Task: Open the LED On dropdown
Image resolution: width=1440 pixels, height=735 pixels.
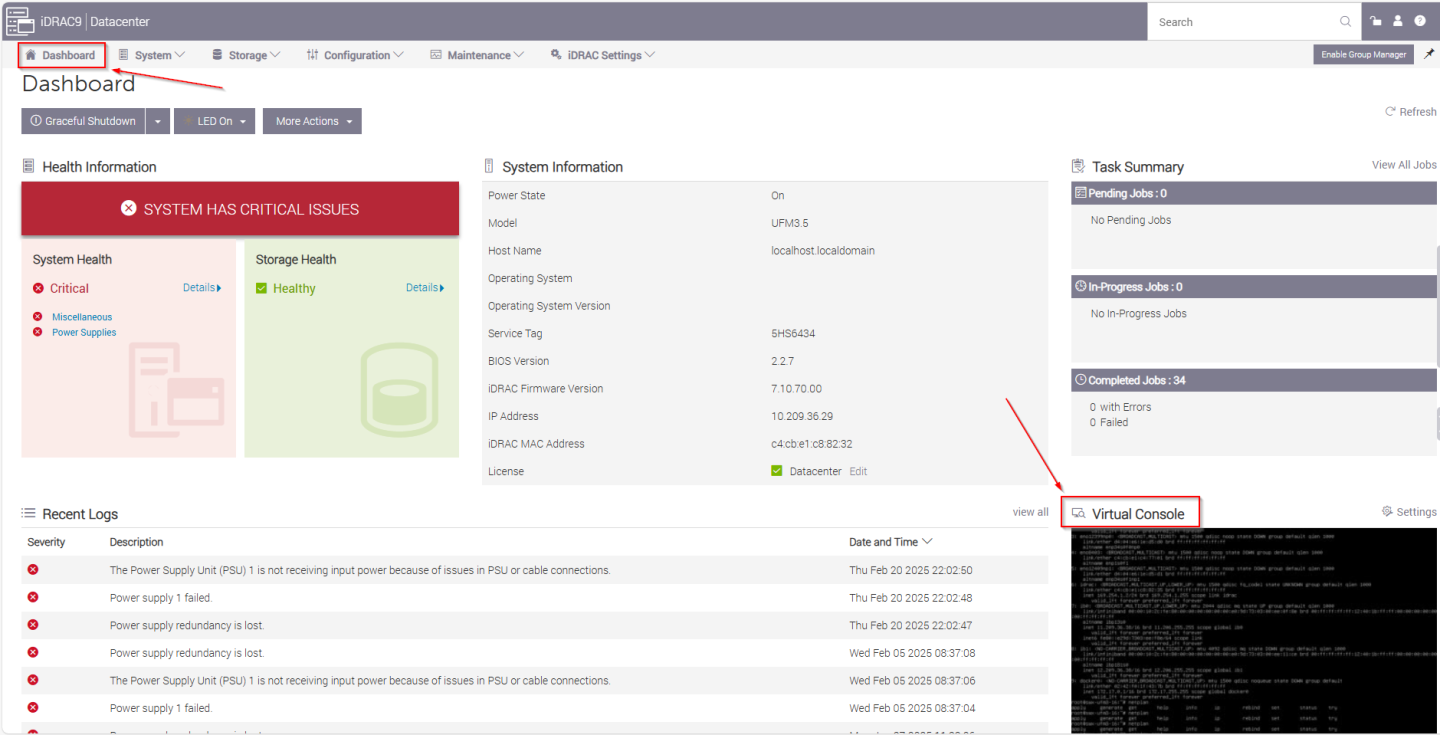Action: click(x=214, y=121)
